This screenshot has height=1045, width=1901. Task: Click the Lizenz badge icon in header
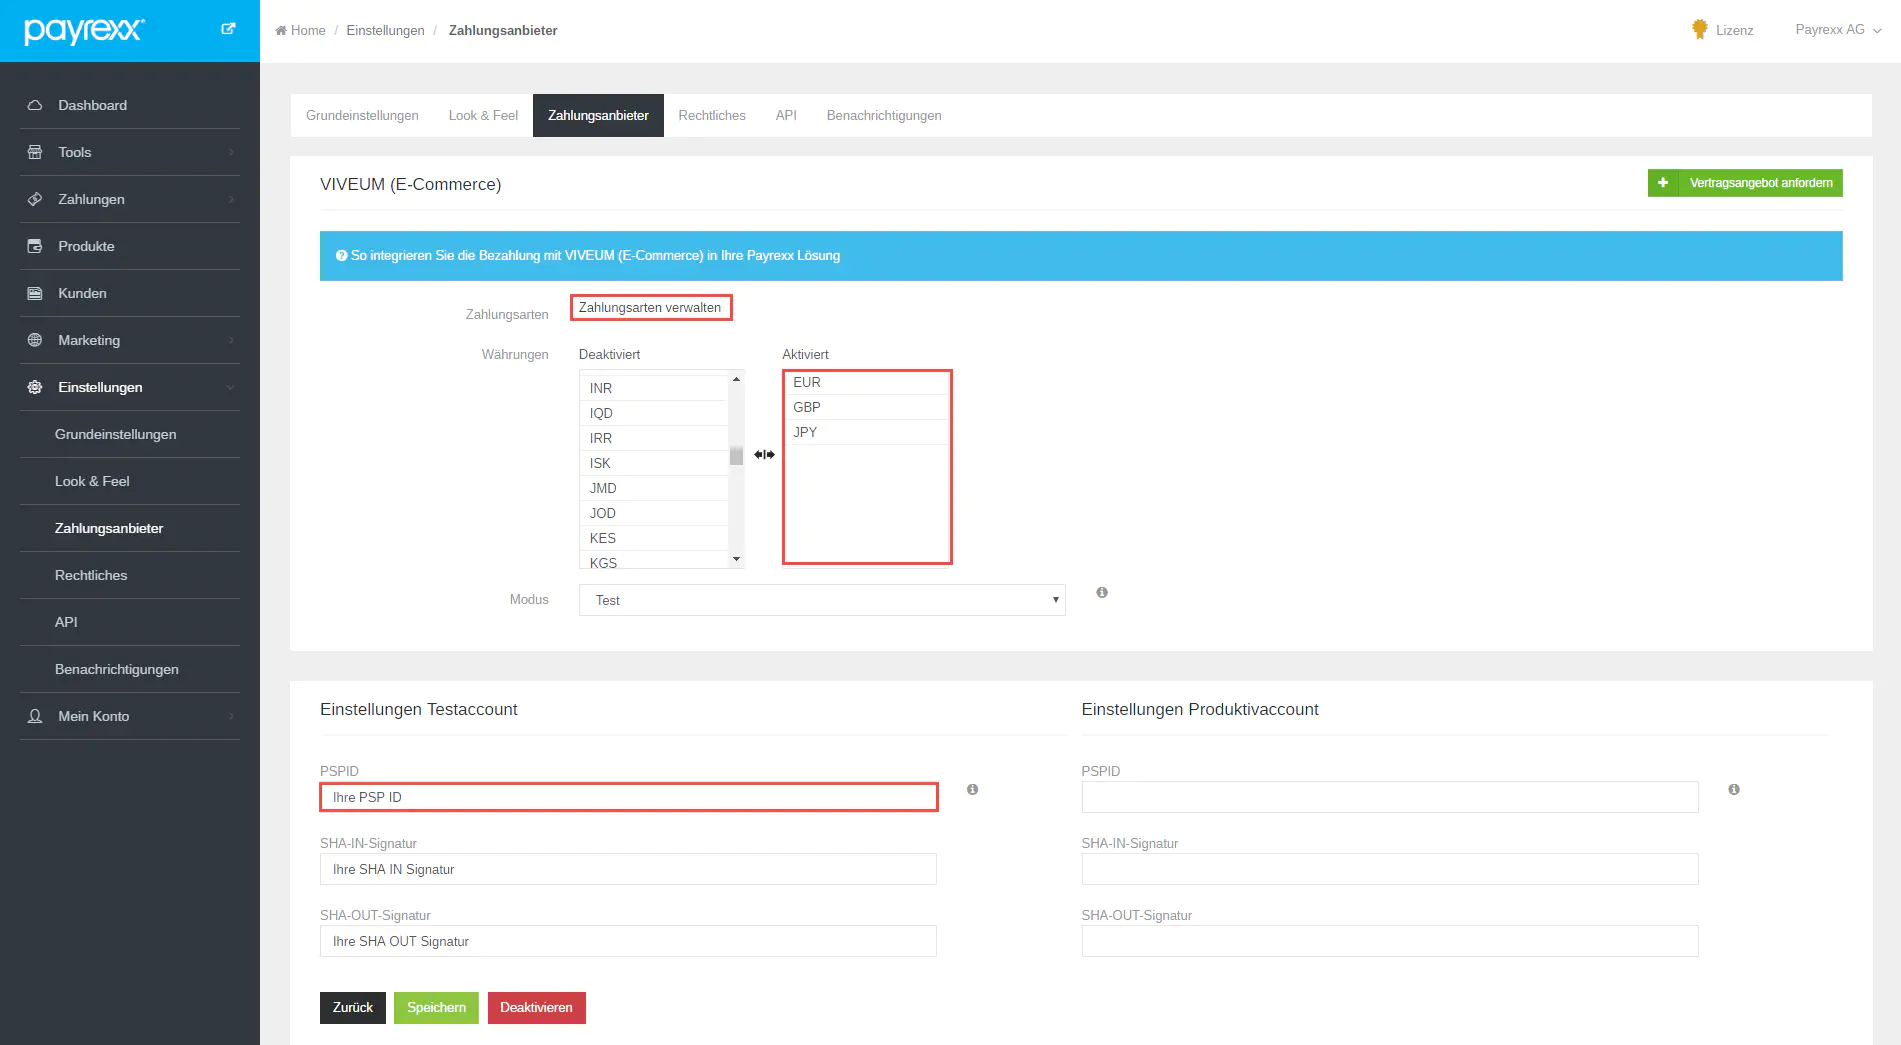pyautogui.click(x=1699, y=30)
